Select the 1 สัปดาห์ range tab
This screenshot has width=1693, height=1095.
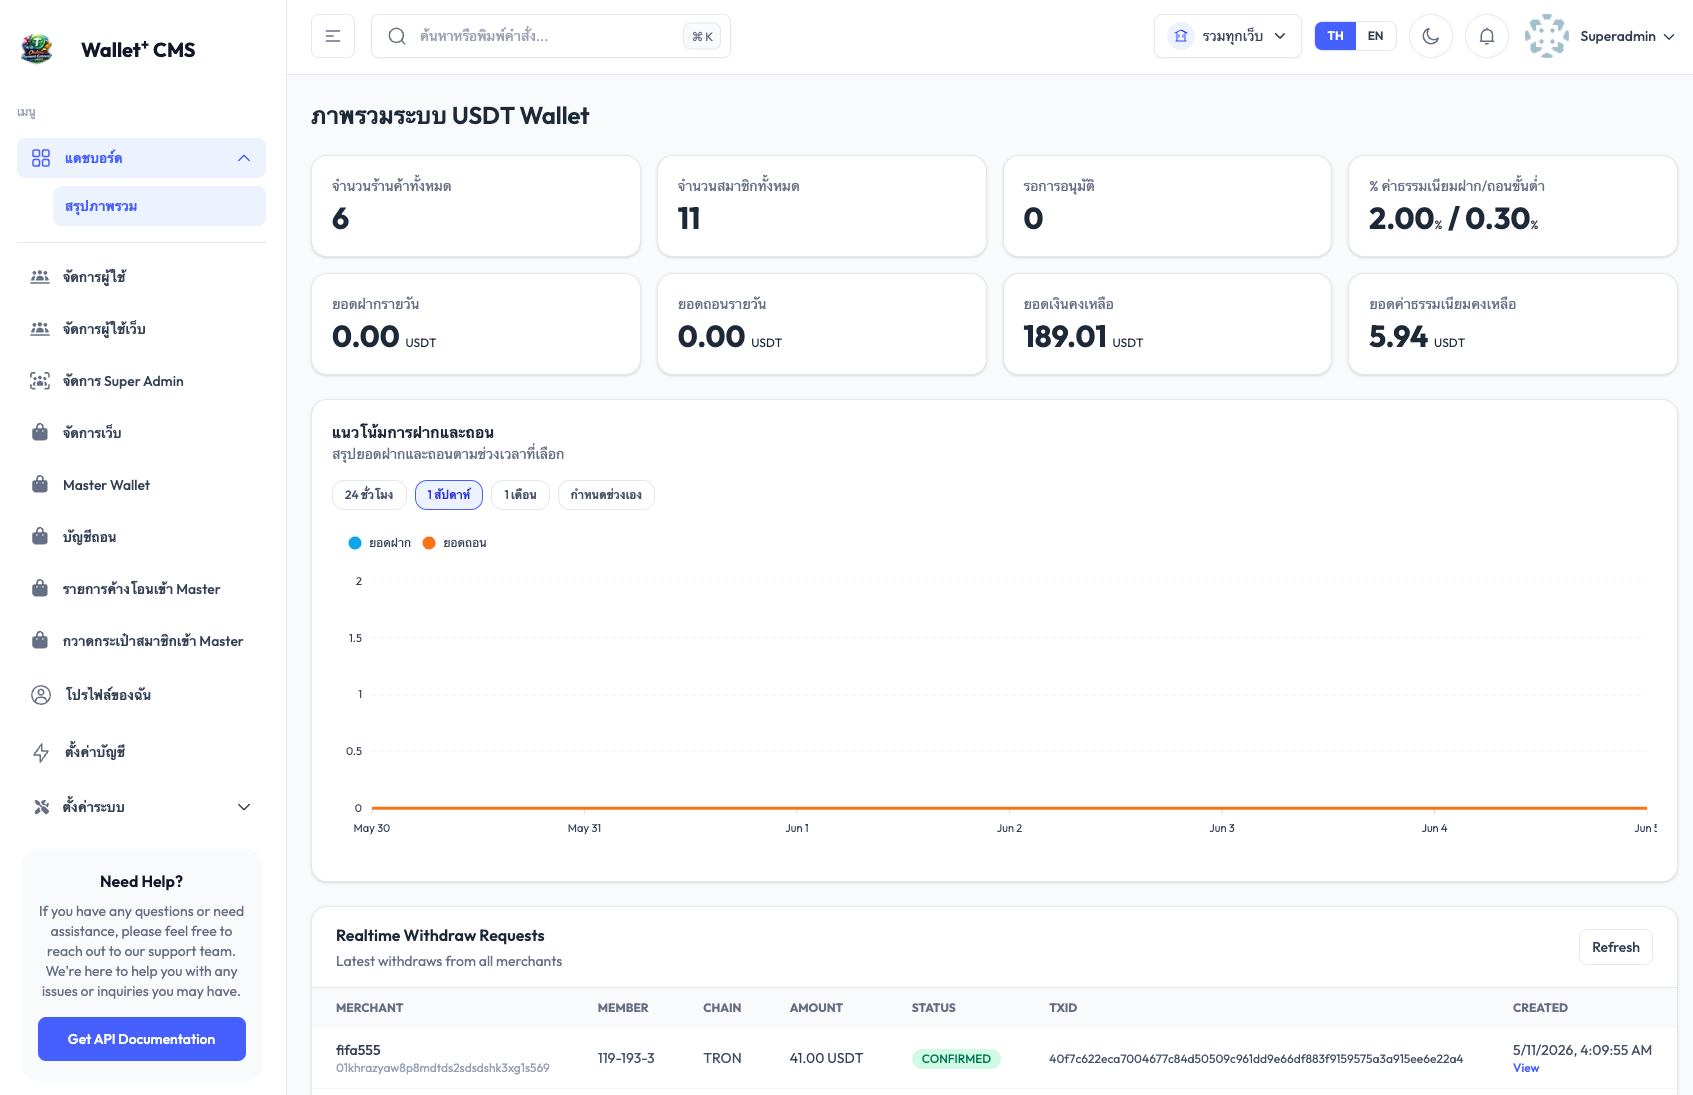449,495
